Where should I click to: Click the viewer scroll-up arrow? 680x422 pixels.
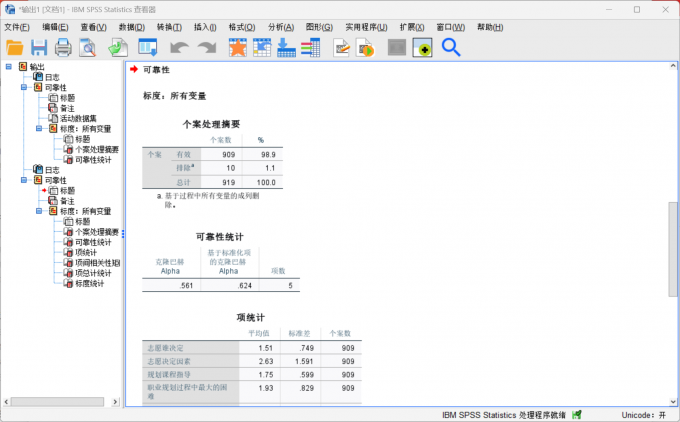coord(673,66)
